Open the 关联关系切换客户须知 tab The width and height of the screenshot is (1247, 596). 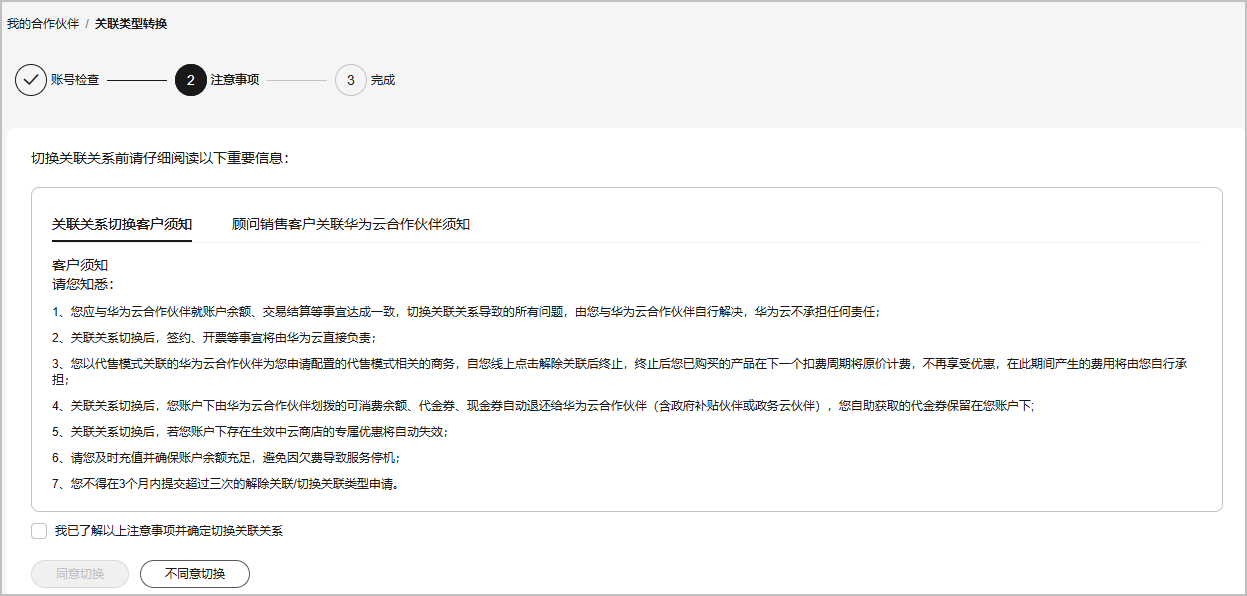tap(122, 224)
